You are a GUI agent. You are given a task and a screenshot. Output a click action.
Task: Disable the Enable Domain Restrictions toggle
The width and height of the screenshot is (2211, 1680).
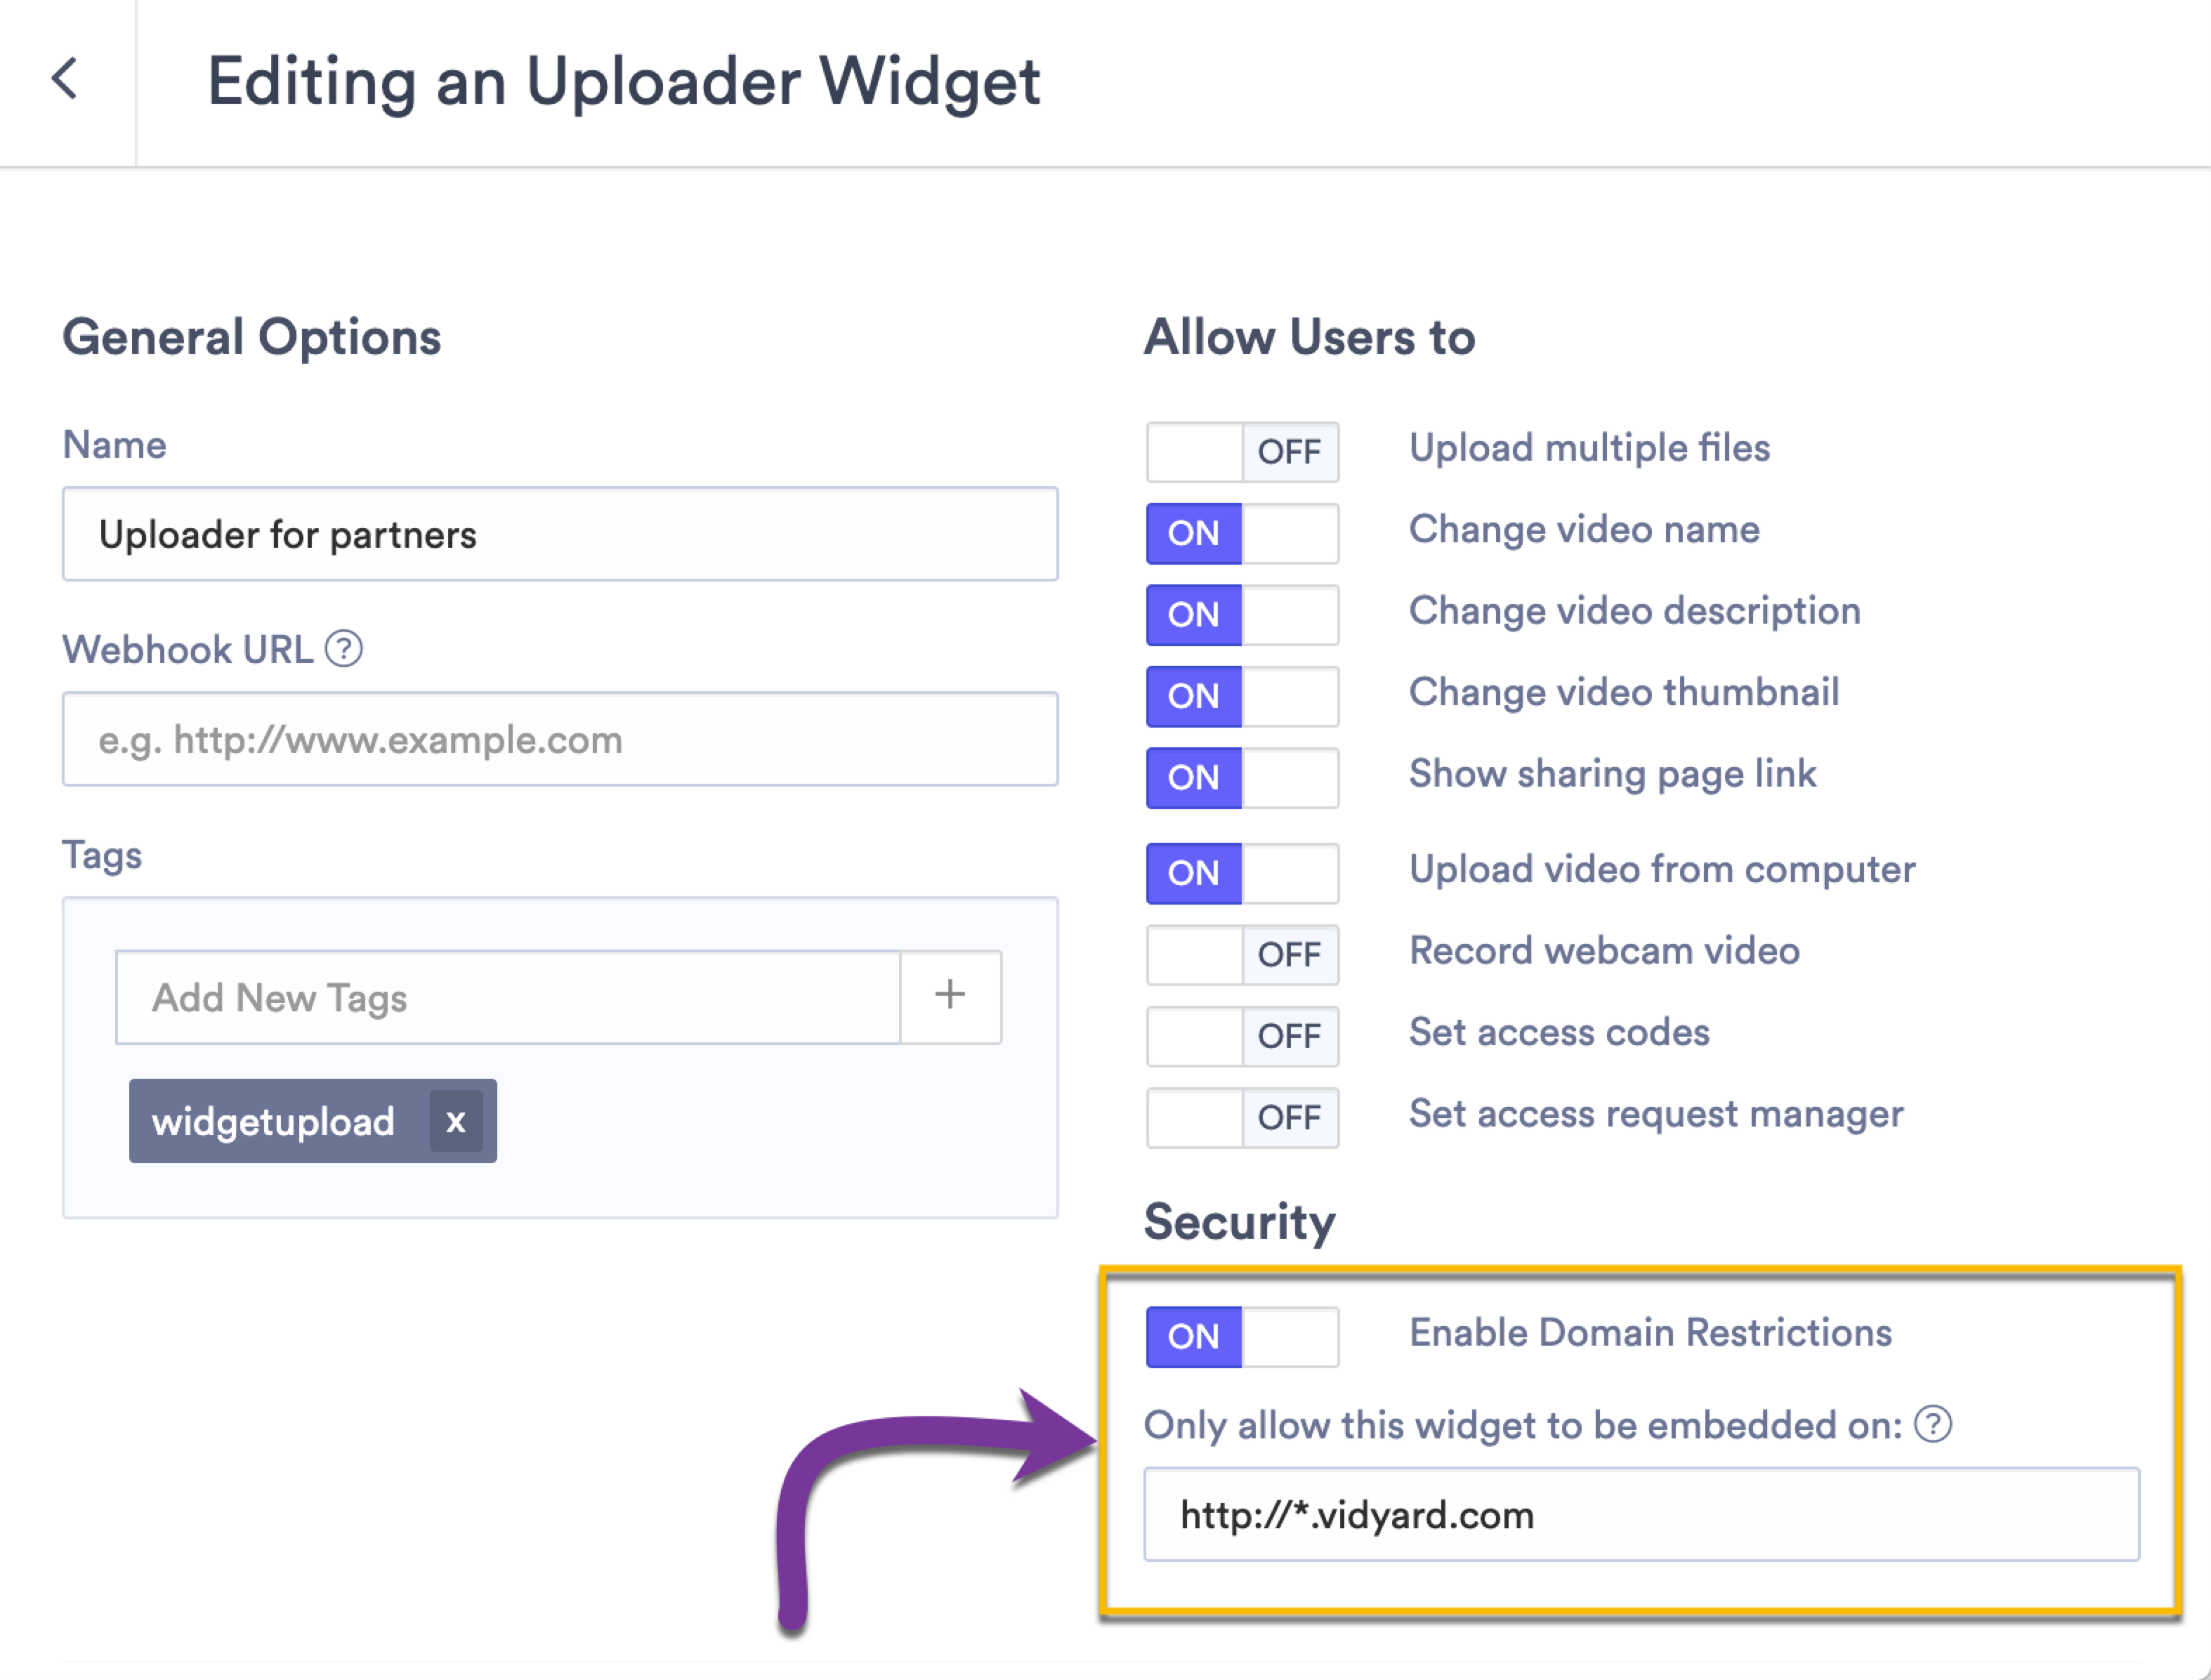1242,1336
